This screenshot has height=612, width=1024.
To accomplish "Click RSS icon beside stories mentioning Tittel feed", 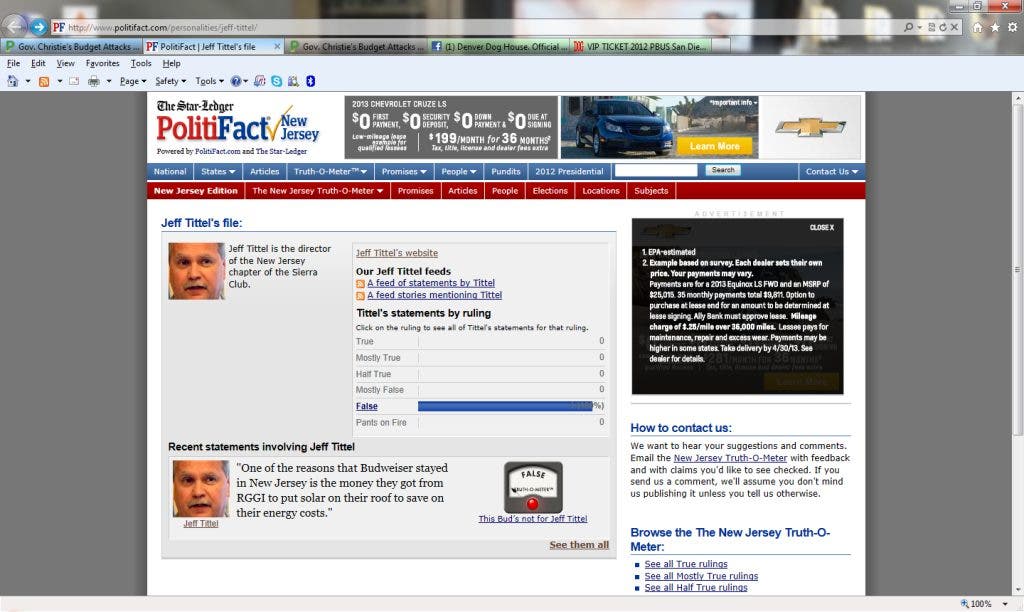I will click(x=360, y=296).
